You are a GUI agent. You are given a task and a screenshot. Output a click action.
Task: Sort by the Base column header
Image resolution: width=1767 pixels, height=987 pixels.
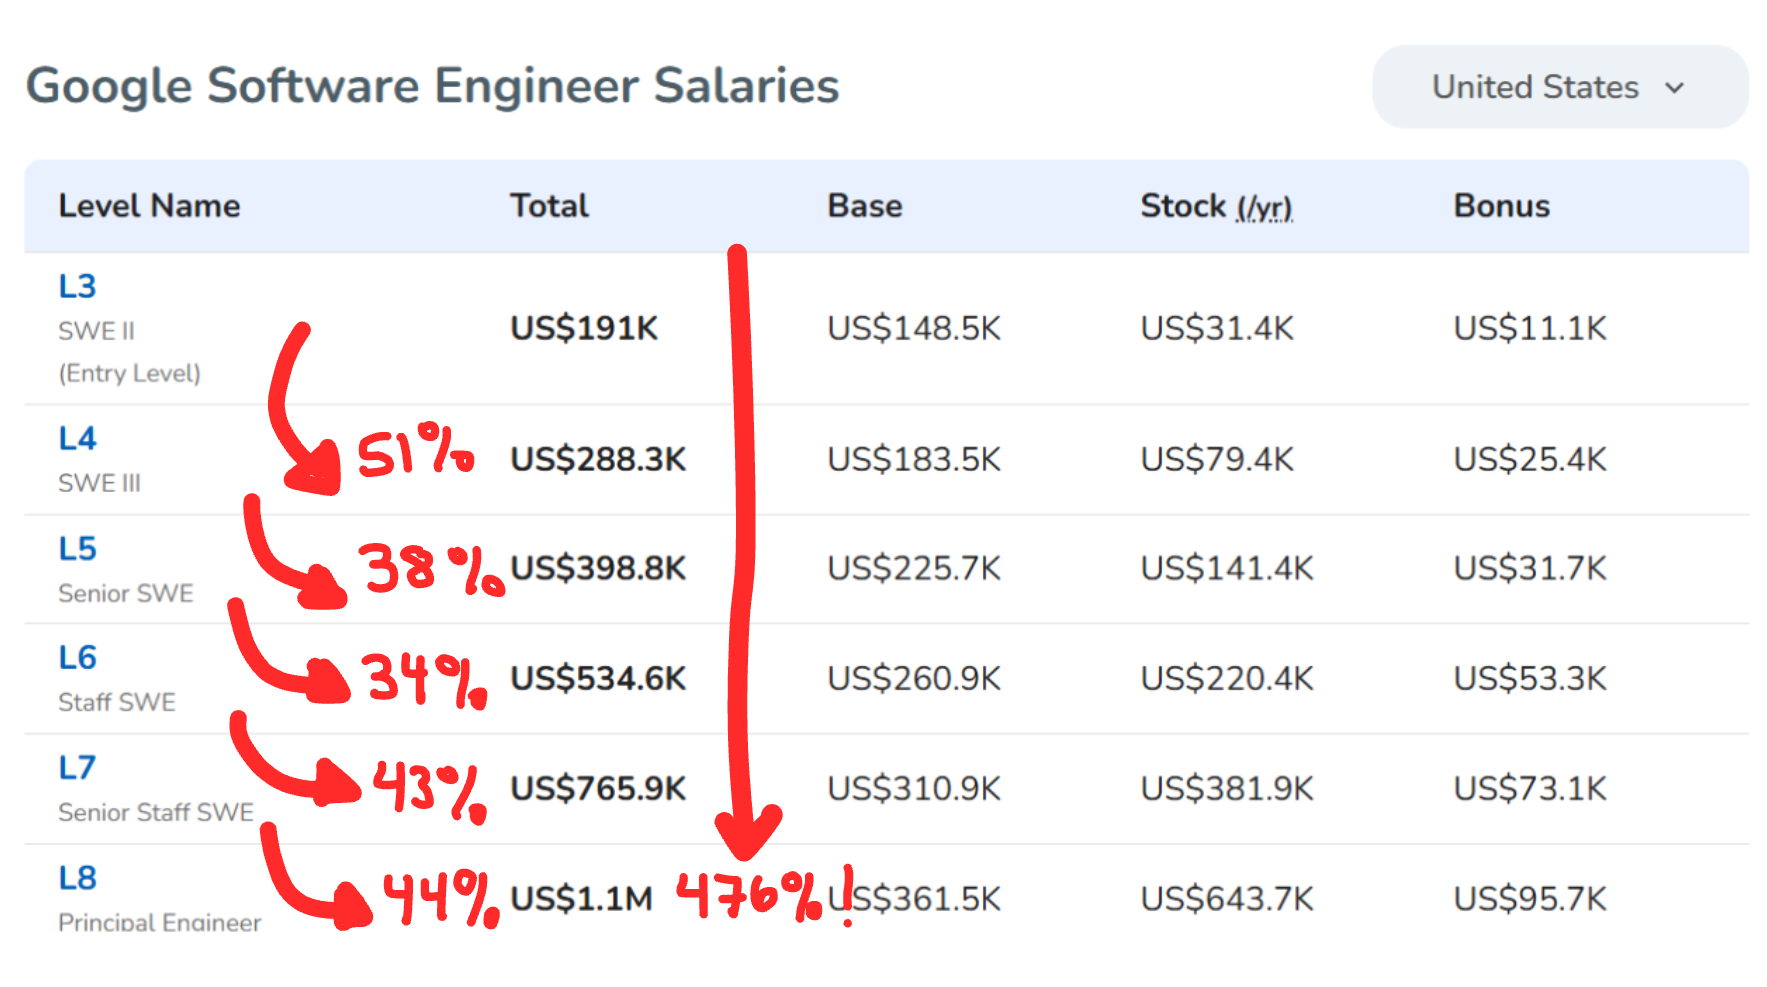point(864,206)
